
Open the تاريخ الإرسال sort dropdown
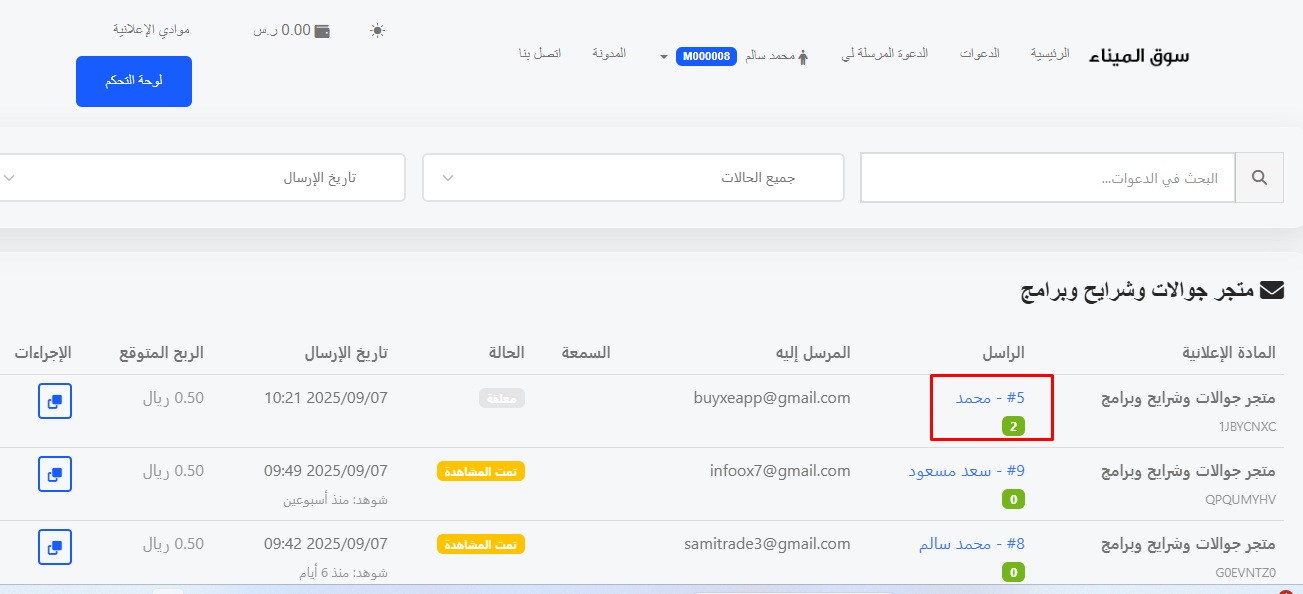(200, 178)
